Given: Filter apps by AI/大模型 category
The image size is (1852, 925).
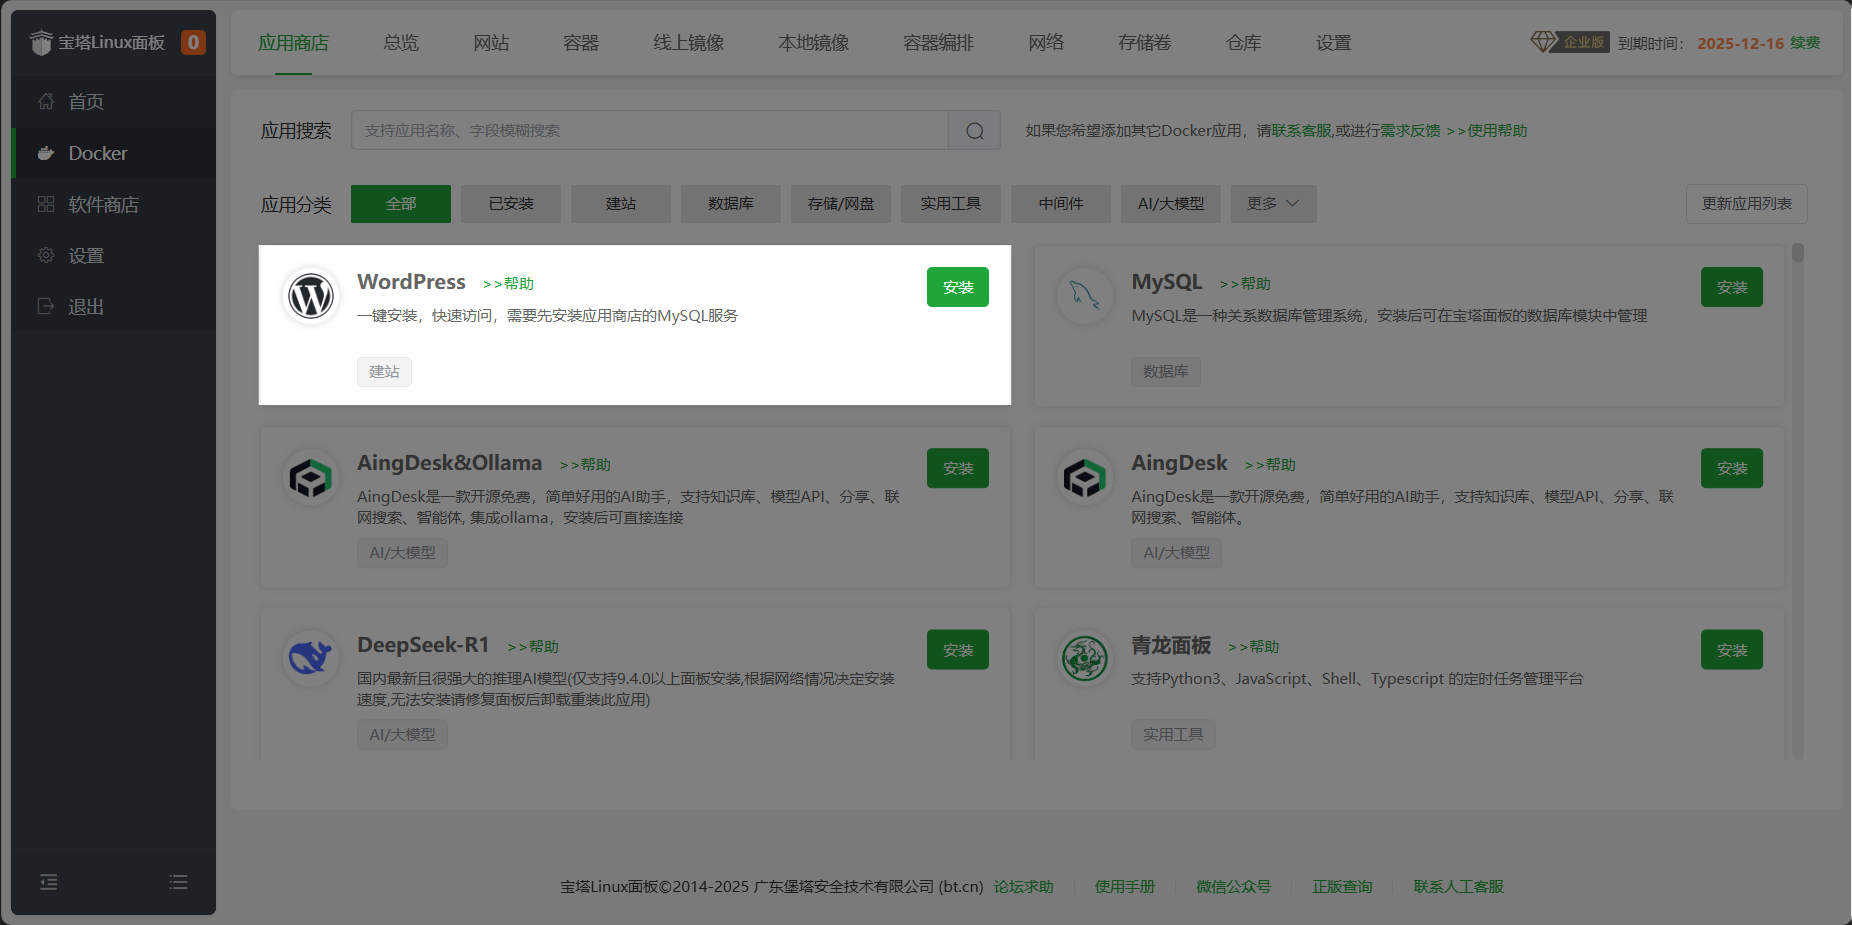Looking at the screenshot, I should (1170, 203).
